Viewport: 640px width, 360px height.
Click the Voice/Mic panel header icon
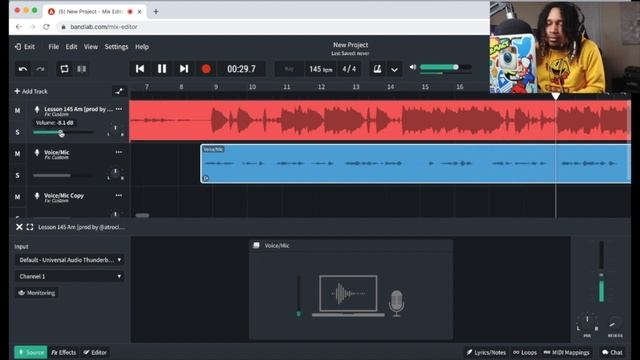click(x=256, y=245)
